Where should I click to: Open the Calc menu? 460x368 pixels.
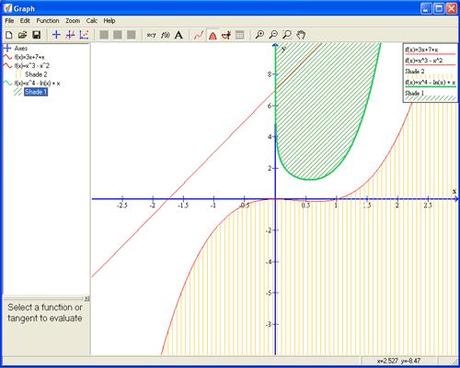click(x=92, y=21)
